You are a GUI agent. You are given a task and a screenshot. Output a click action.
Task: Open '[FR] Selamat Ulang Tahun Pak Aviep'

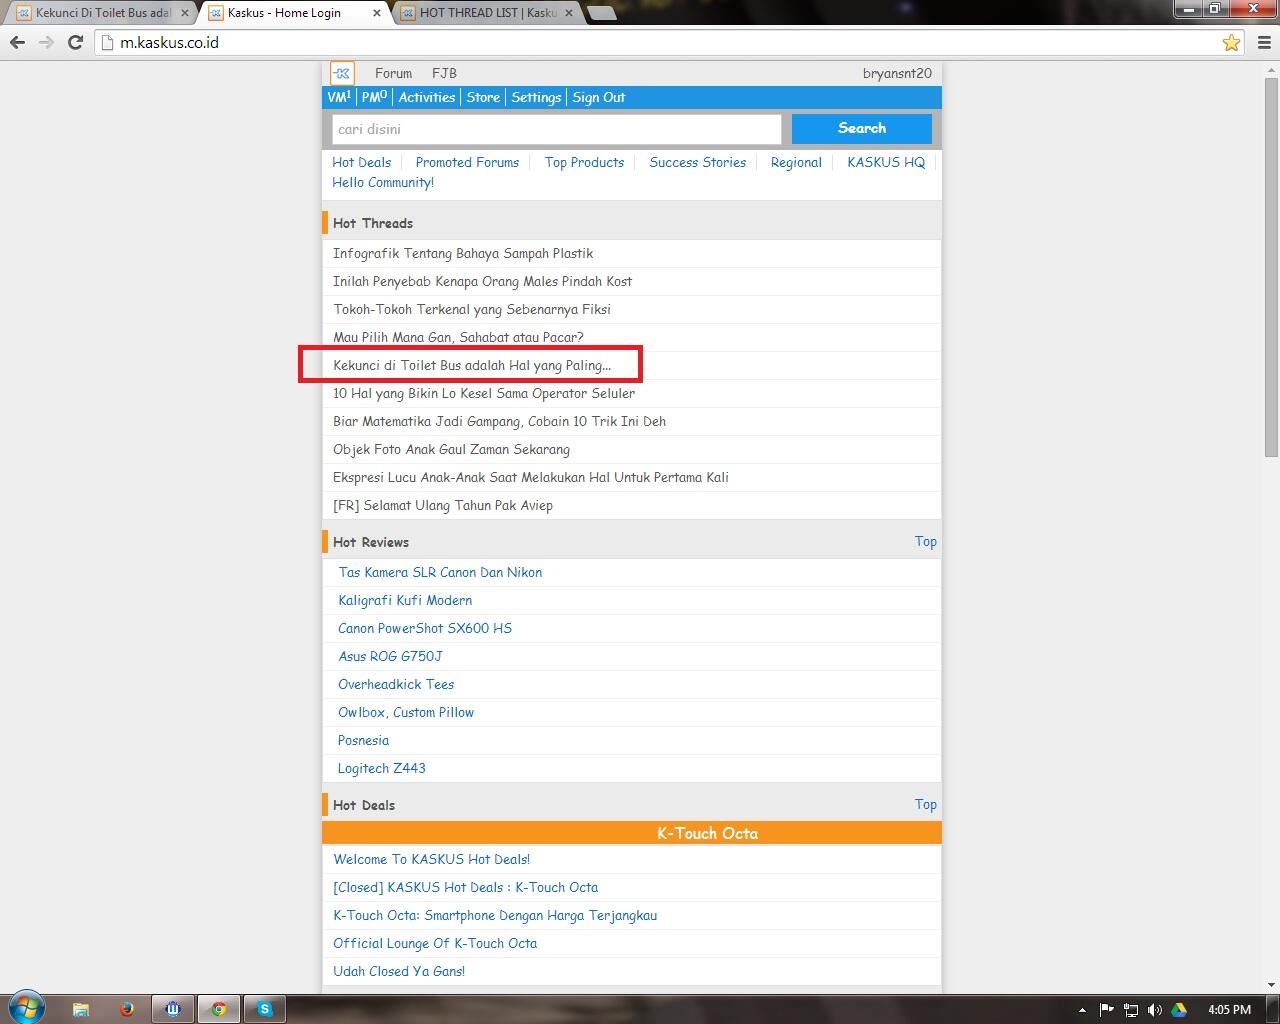click(x=443, y=505)
